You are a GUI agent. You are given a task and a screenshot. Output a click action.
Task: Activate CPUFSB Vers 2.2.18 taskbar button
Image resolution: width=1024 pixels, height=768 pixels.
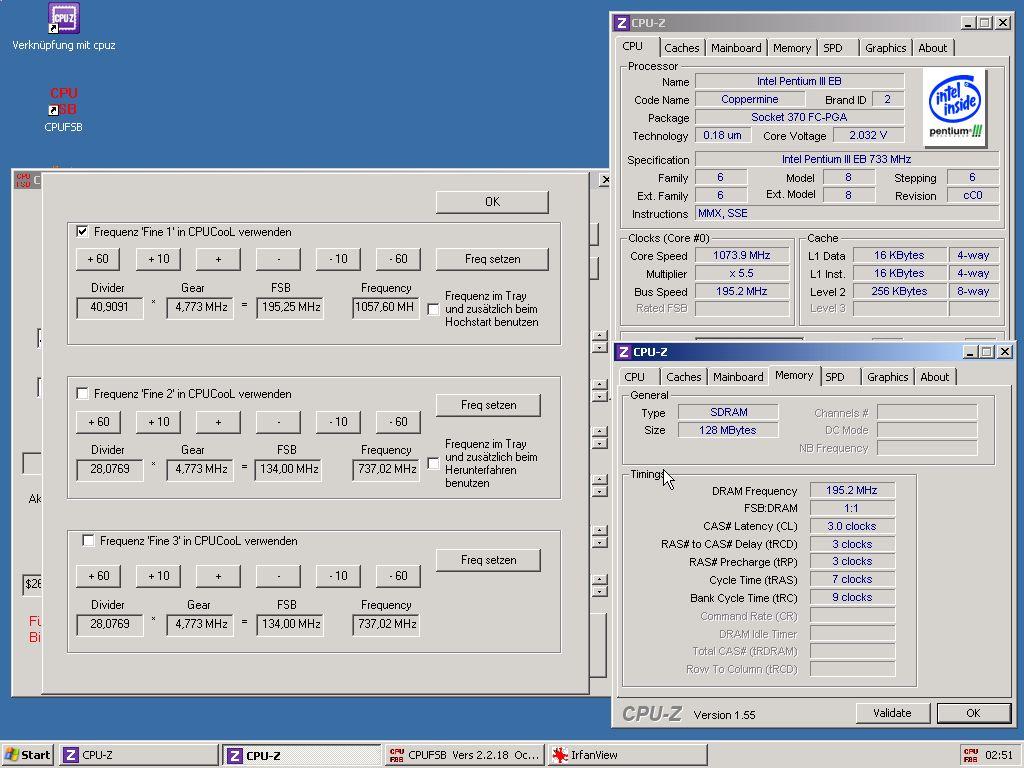tap(464, 755)
